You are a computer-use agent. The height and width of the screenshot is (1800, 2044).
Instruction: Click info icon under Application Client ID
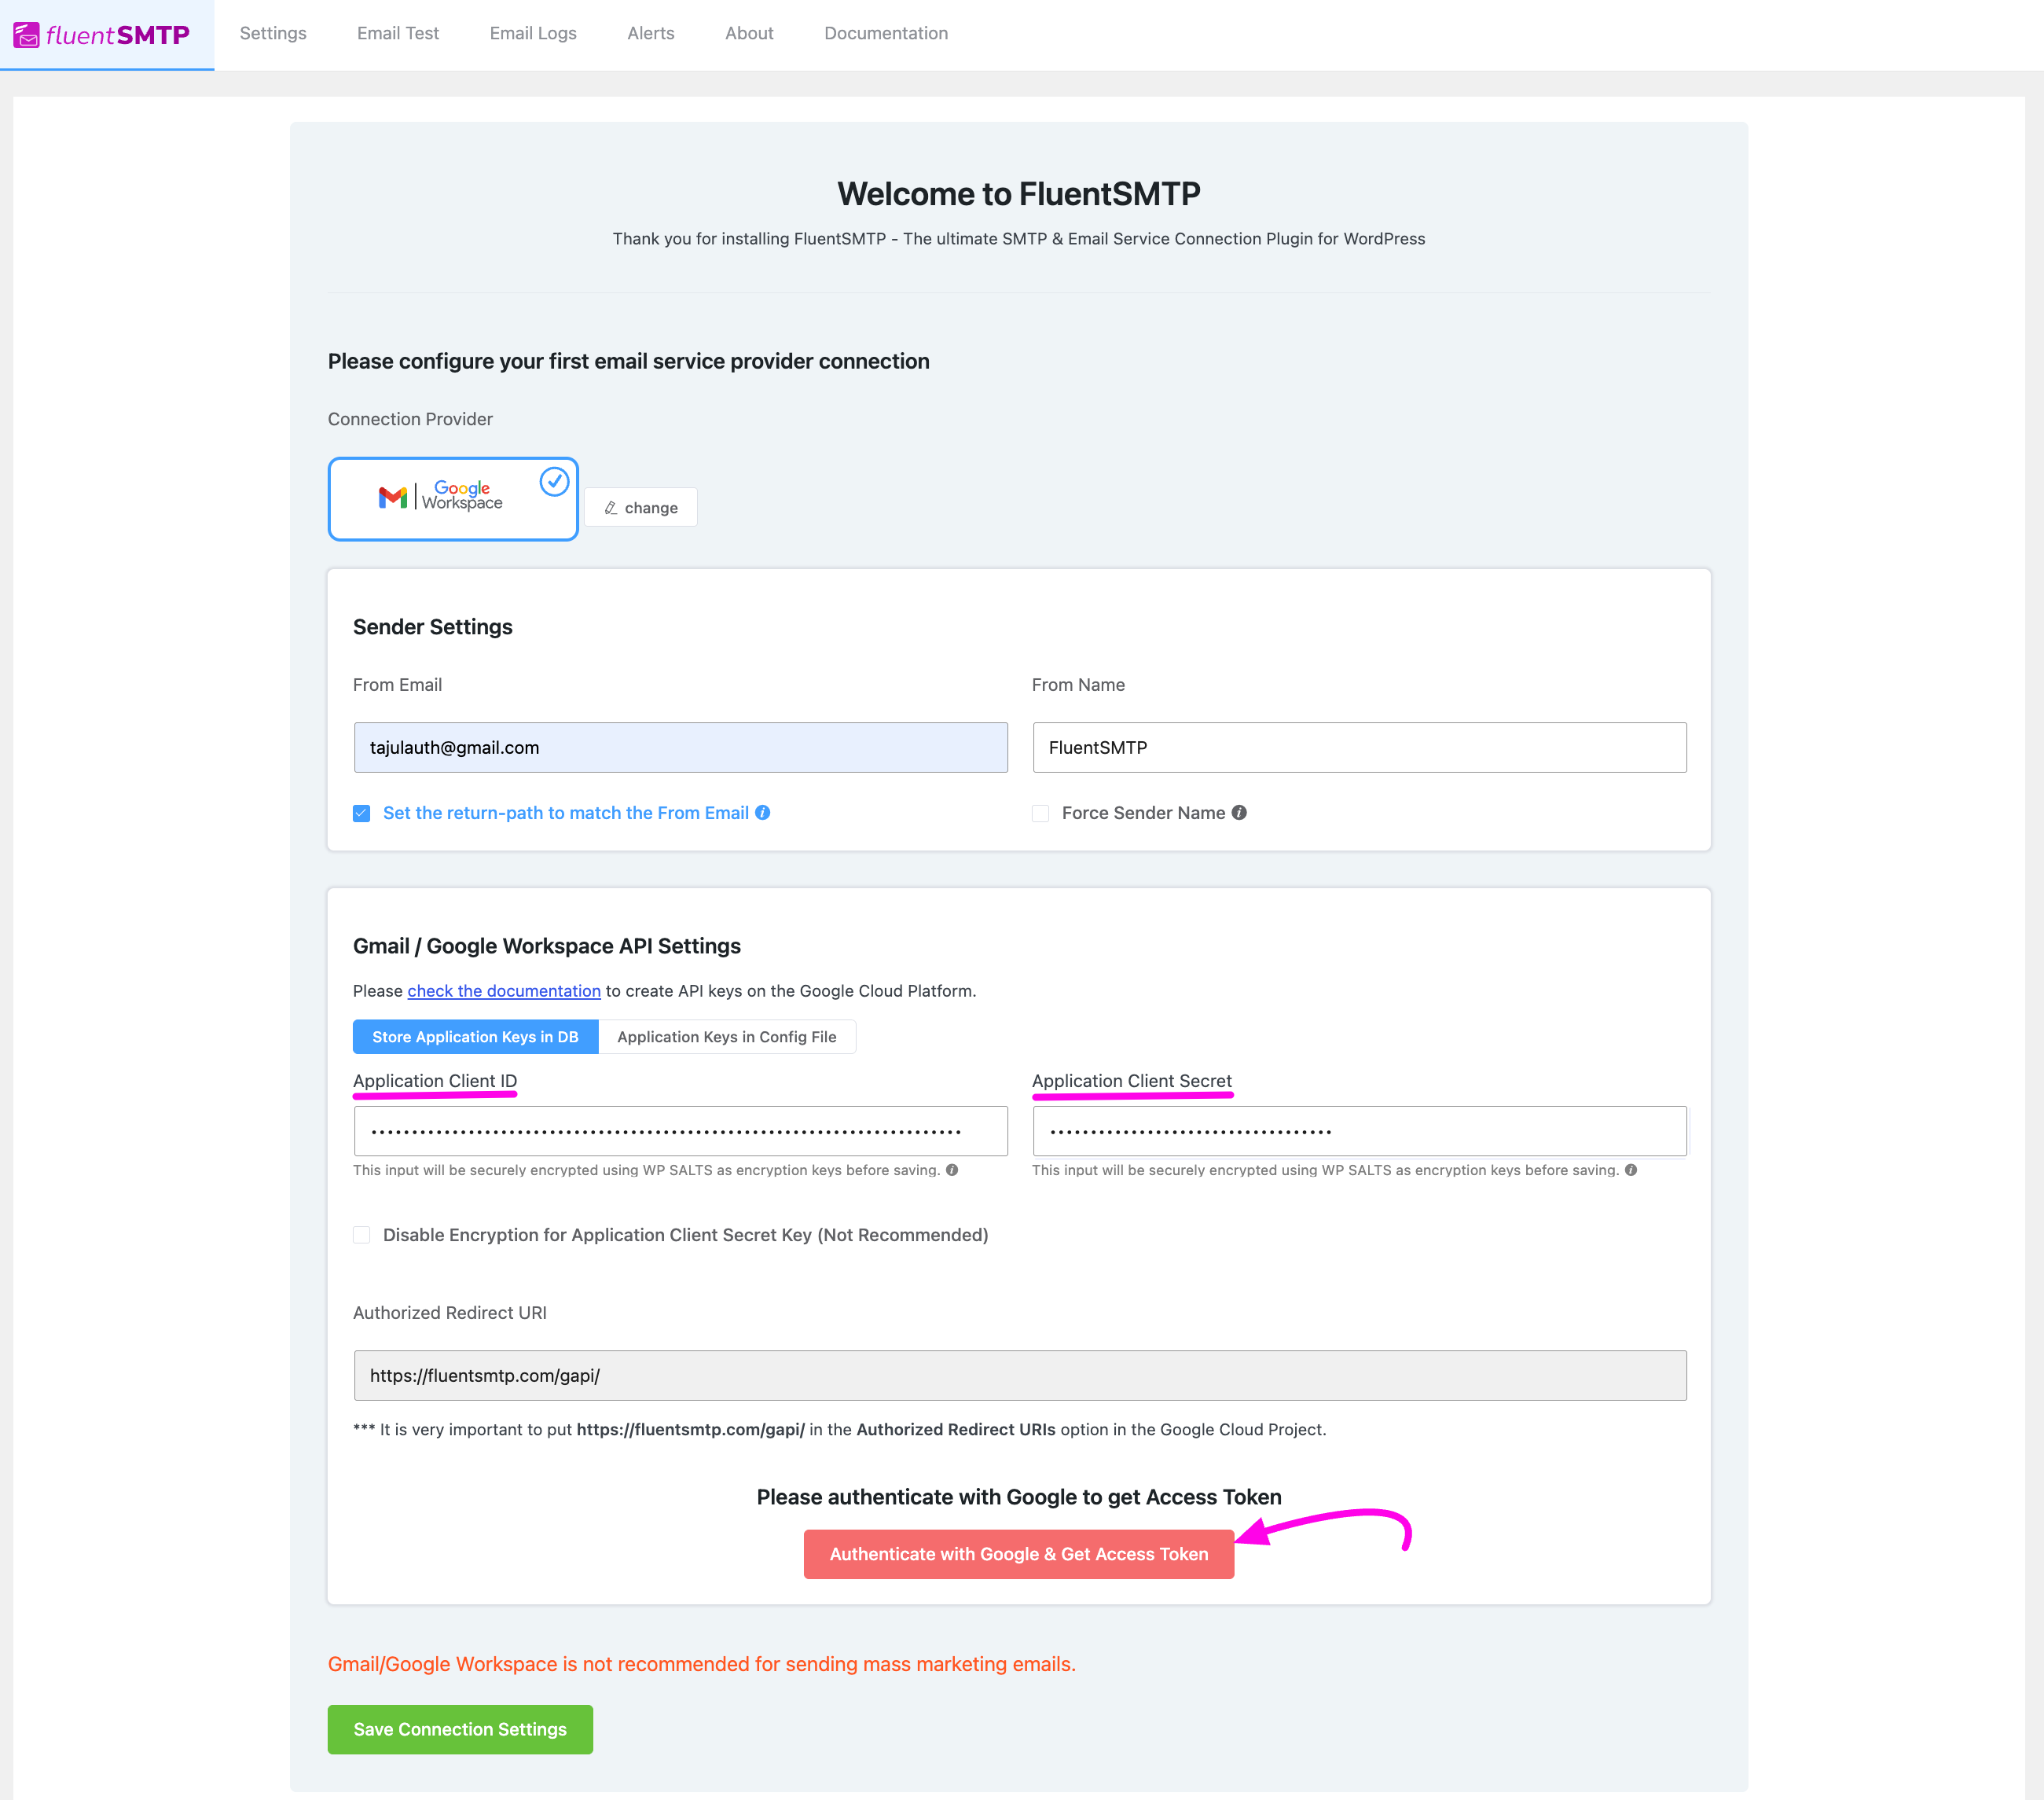point(952,1170)
